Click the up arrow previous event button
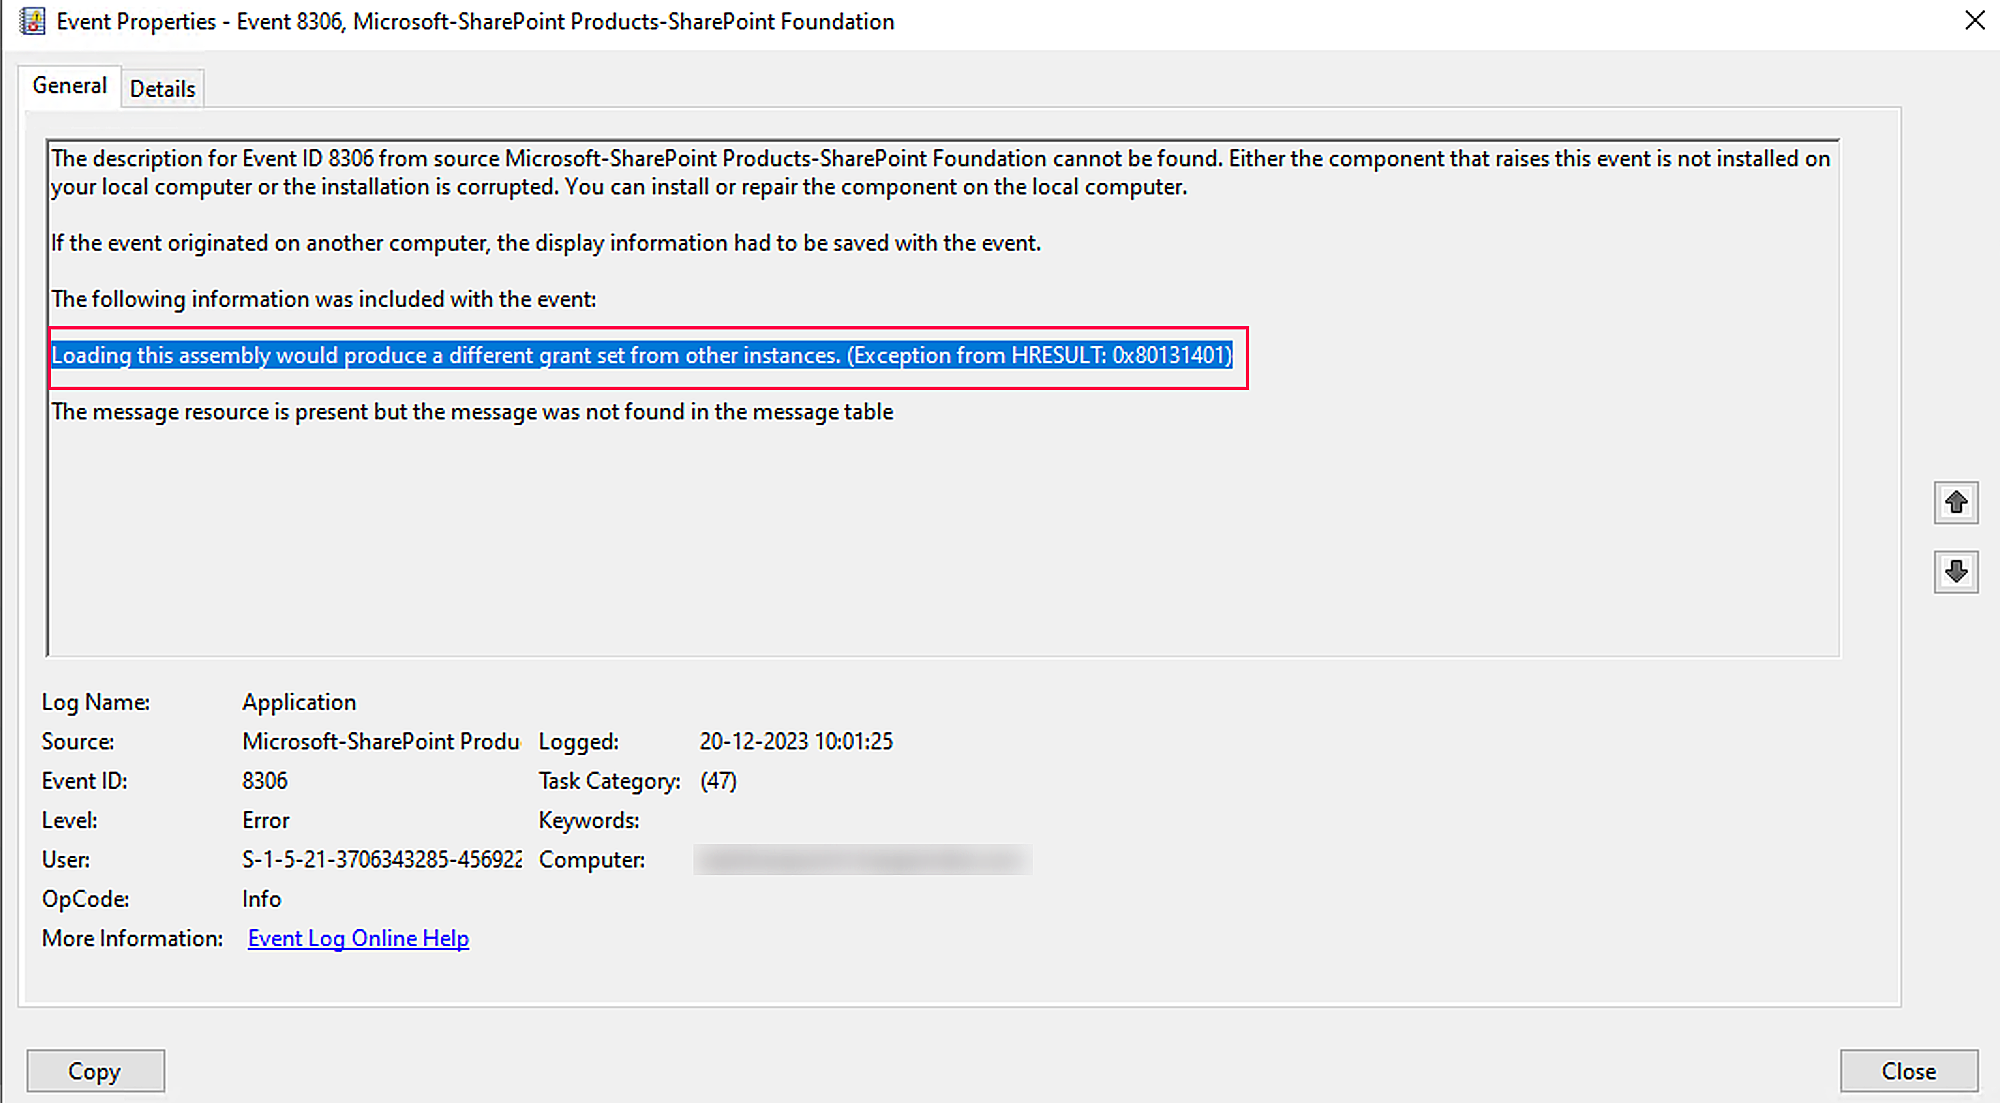This screenshot has height=1103, width=2000. pos(1955,502)
